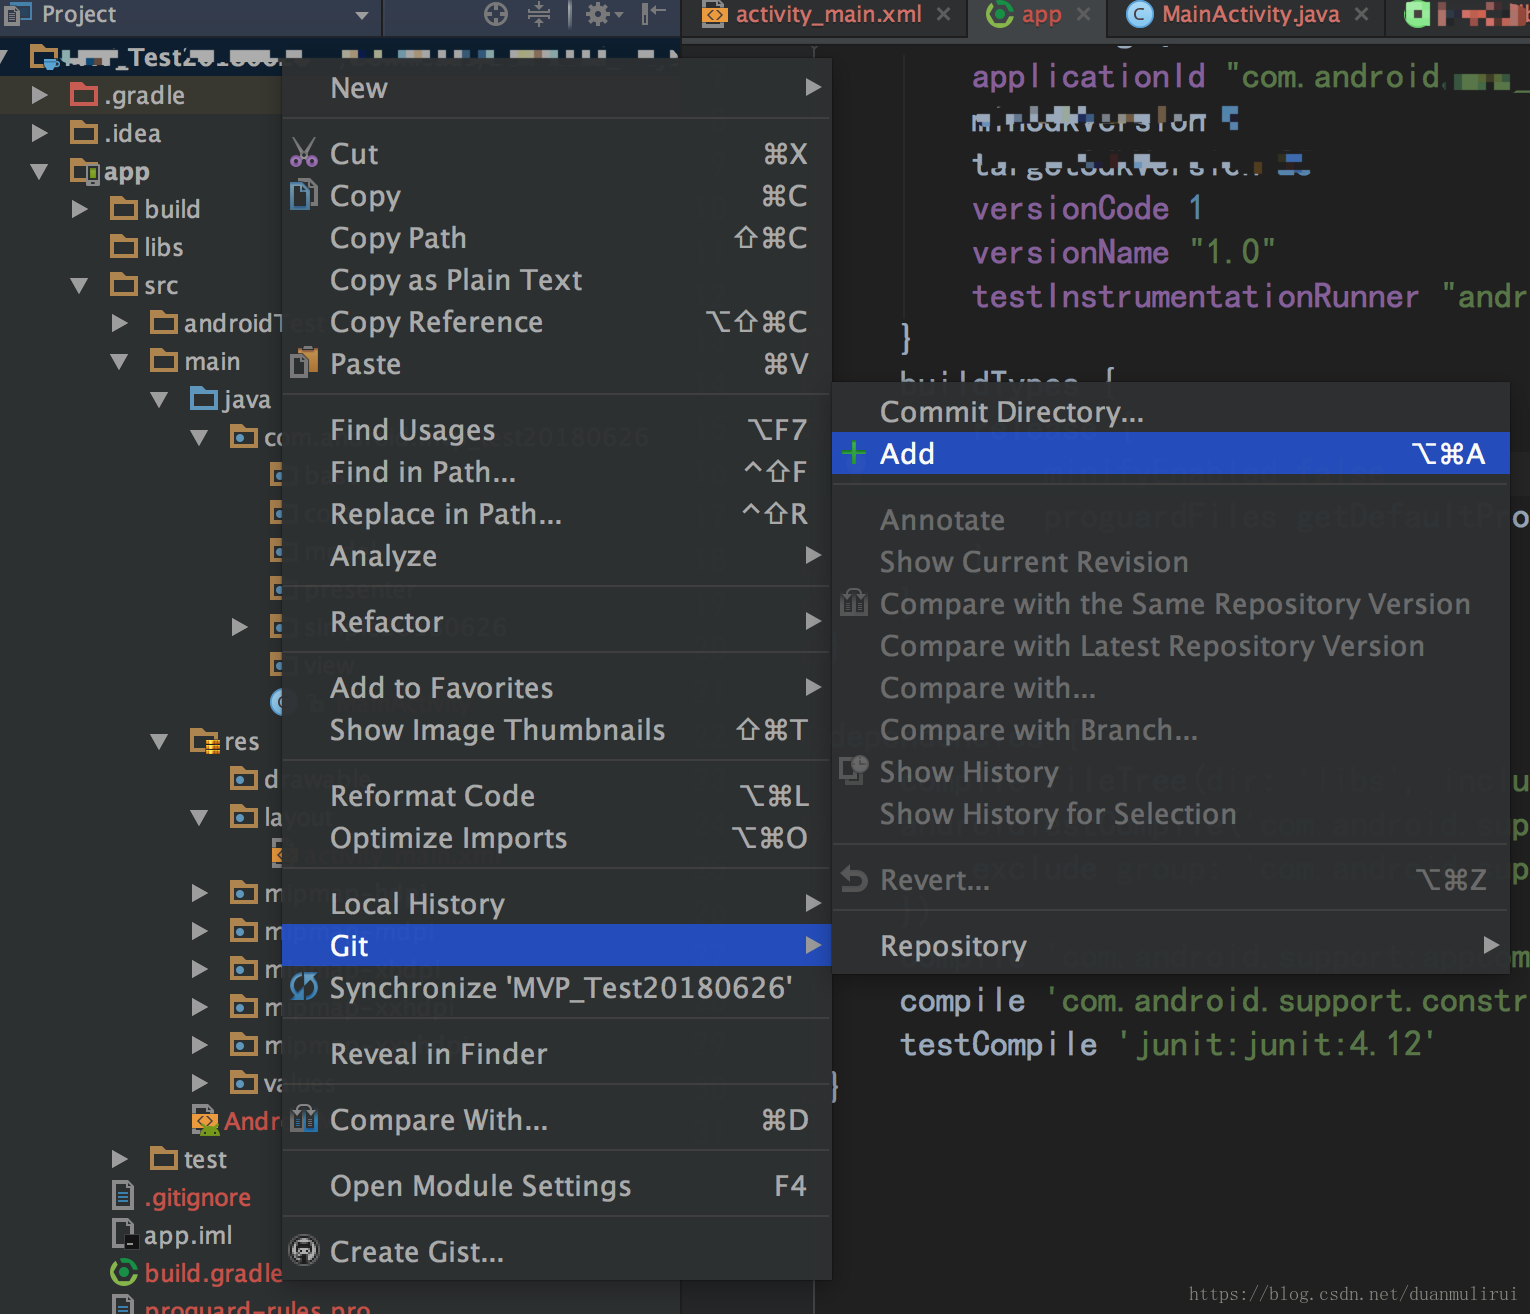Click the Cut scissors icon
Image resolution: width=1530 pixels, height=1314 pixels.
304,153
